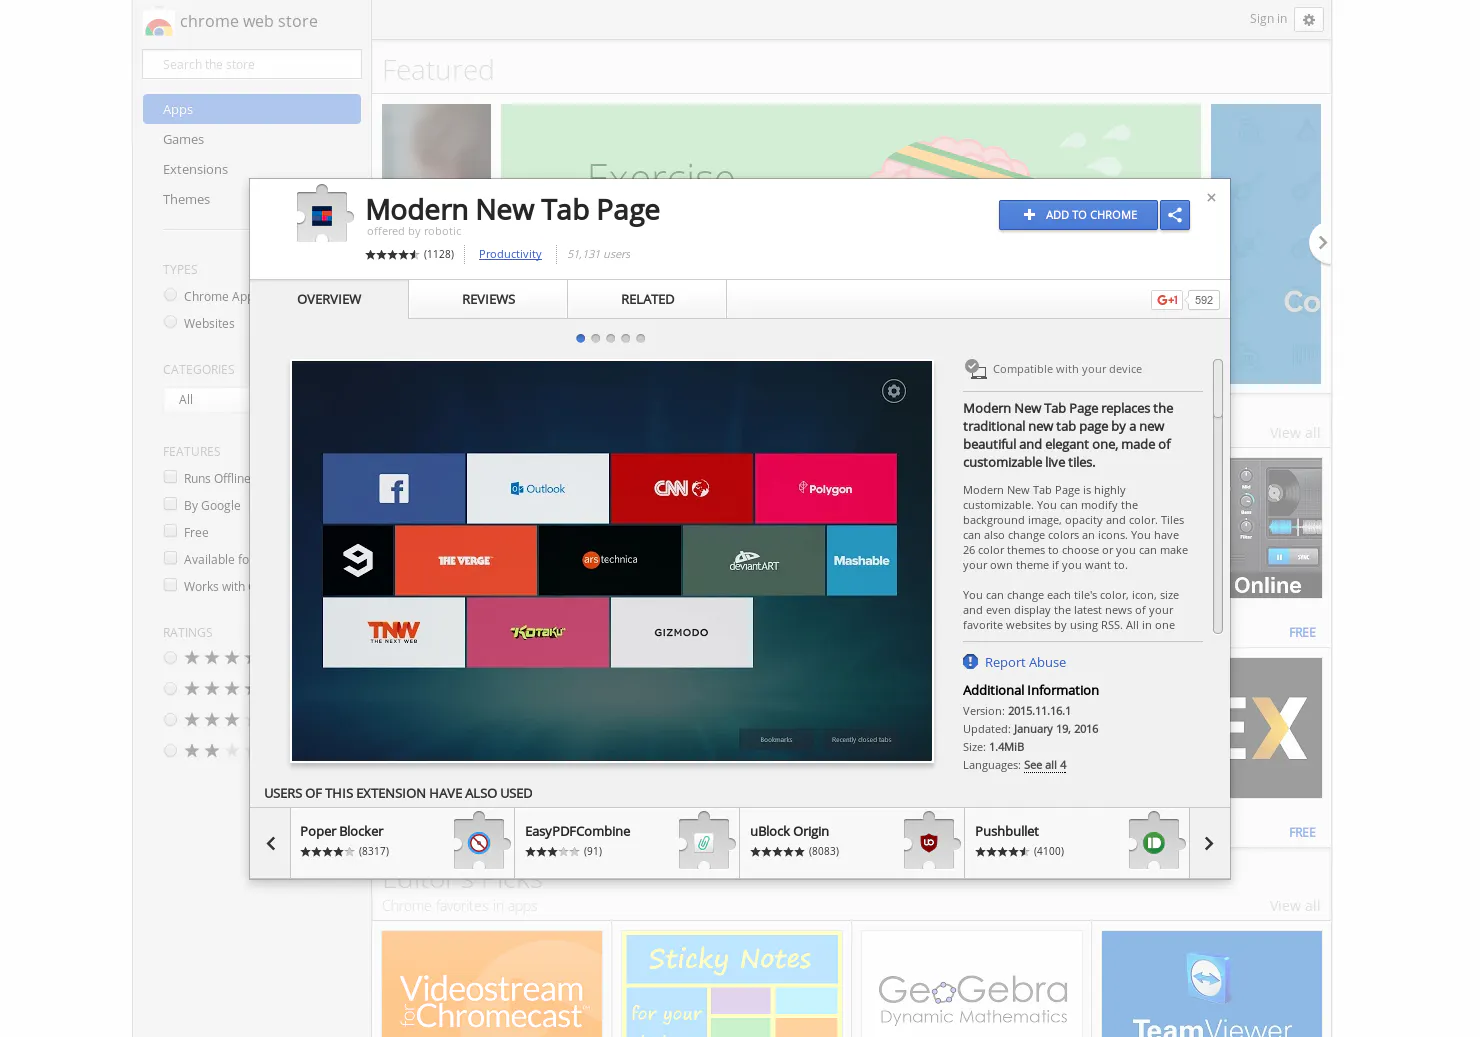
Task: Close the extension detail dialog
Action: tap(1211, 198)
